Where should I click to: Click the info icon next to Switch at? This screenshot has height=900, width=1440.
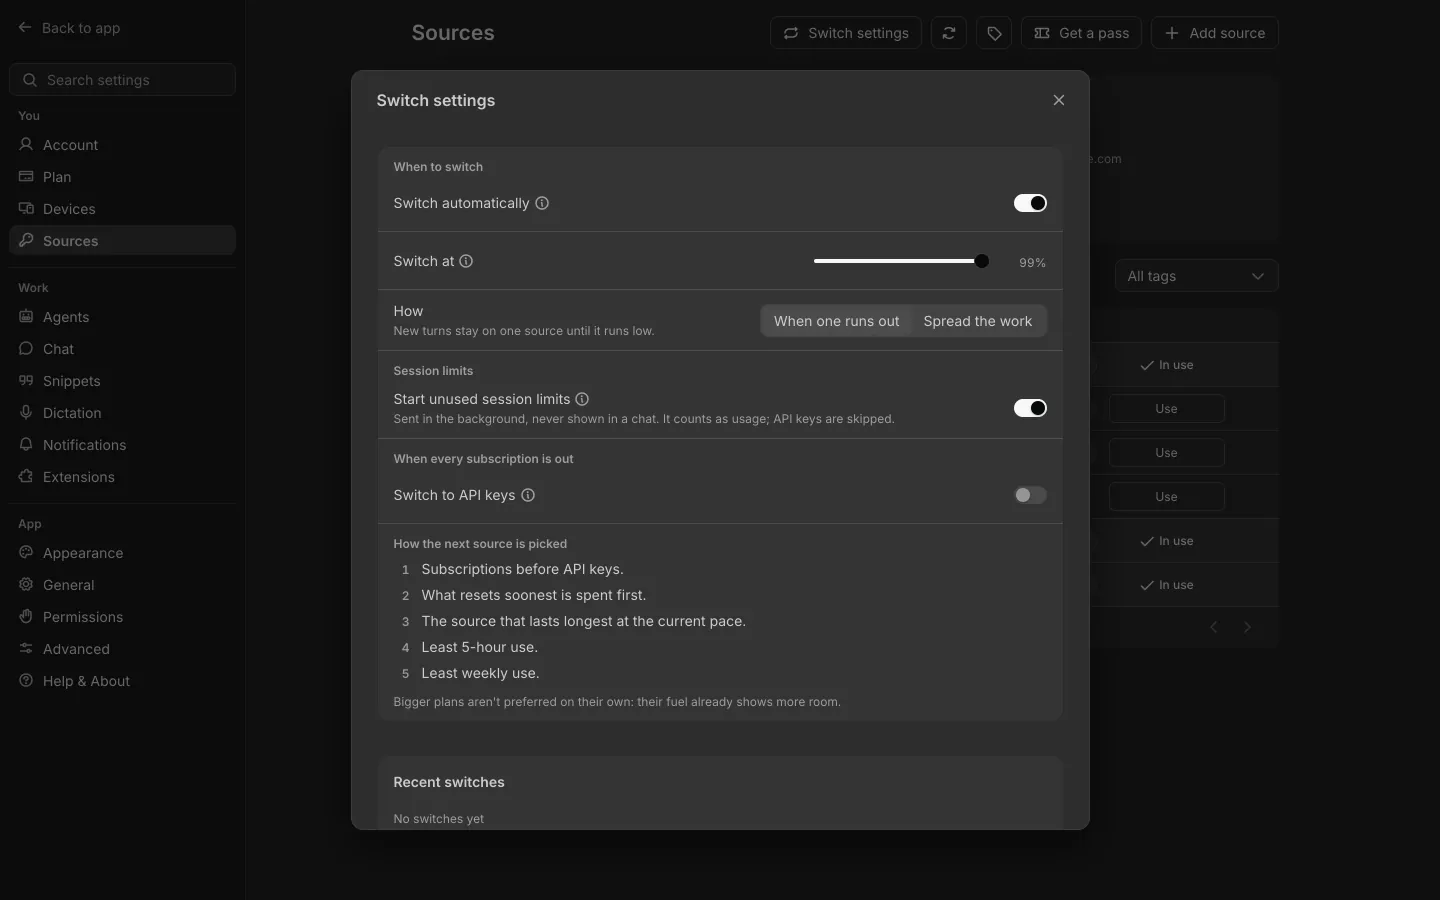[466, 261]
